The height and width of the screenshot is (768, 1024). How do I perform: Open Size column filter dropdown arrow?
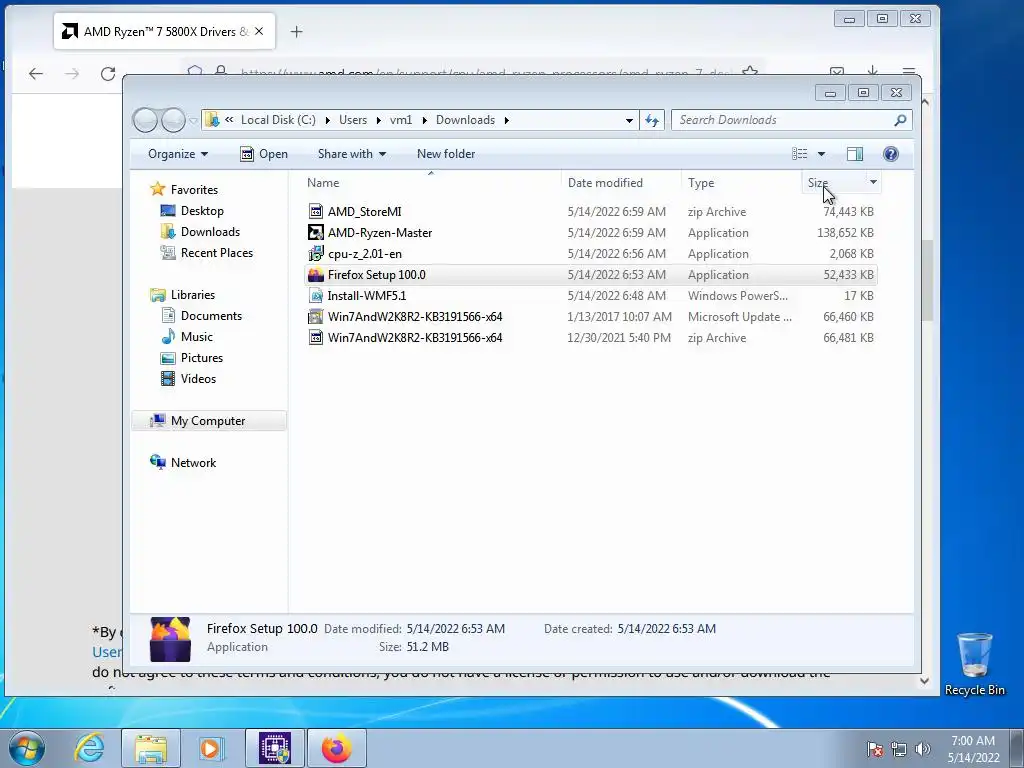(x=873, y=182)
